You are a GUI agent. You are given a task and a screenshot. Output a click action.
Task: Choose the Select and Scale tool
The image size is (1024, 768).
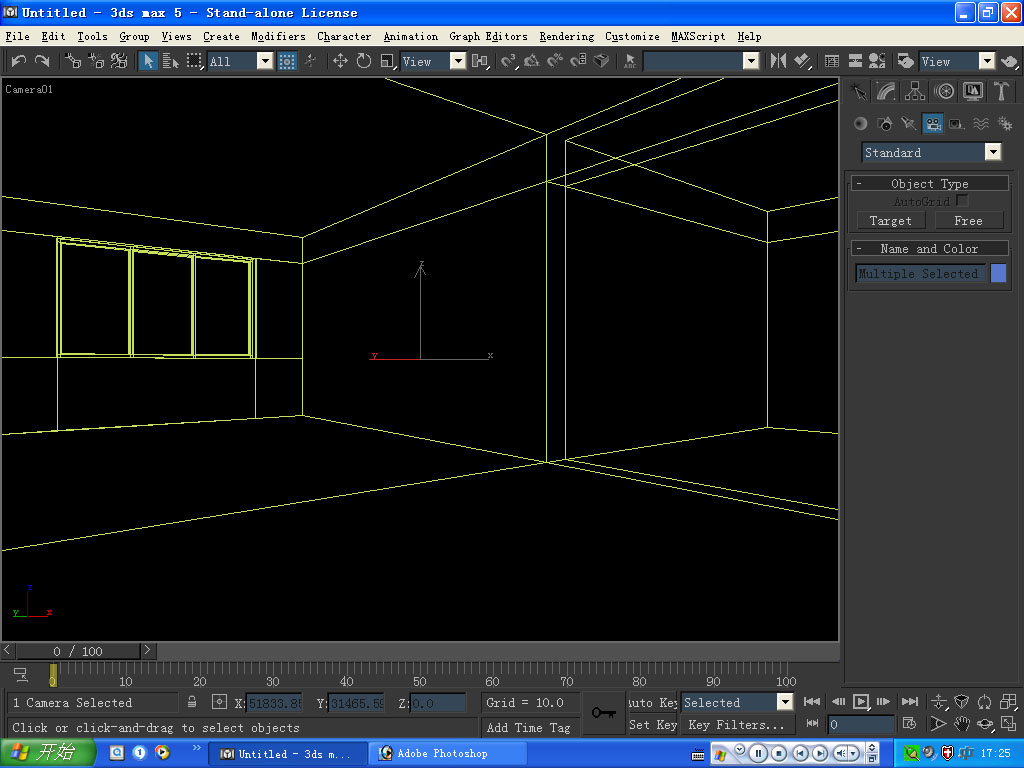tap(387, 61)
